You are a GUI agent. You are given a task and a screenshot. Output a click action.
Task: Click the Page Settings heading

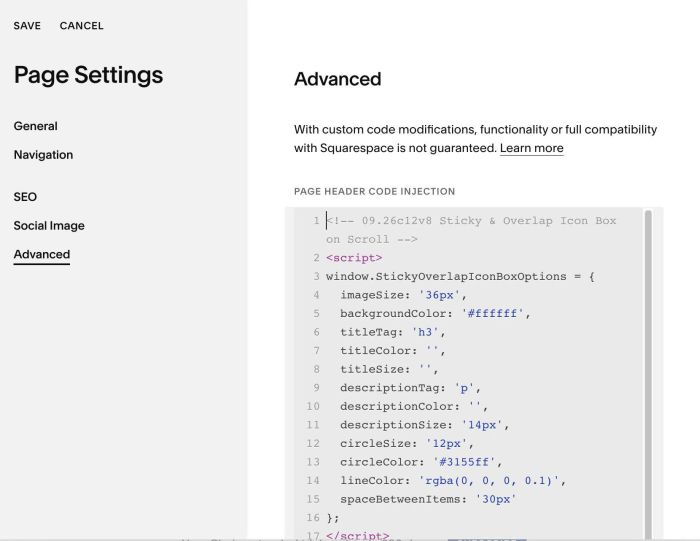(88, 75)
